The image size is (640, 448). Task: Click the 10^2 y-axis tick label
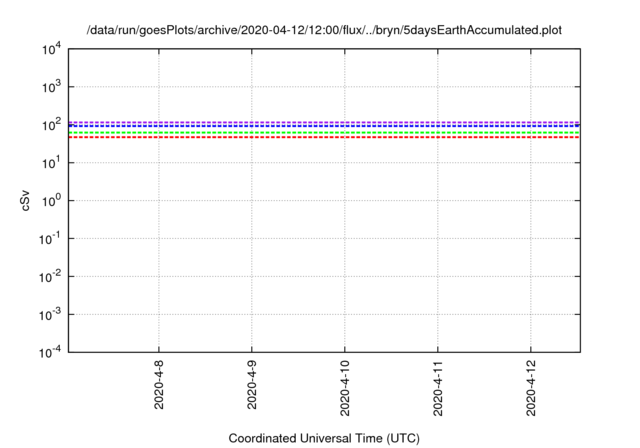(x=51, y=125)
